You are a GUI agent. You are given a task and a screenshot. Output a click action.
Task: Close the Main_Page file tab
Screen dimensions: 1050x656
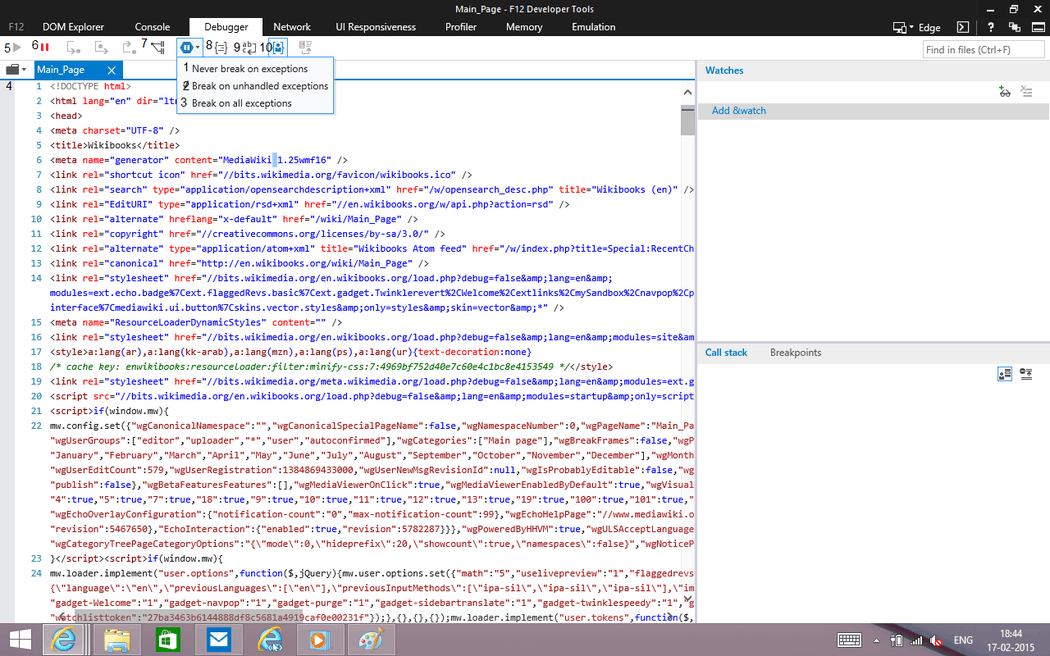(112, 70)
